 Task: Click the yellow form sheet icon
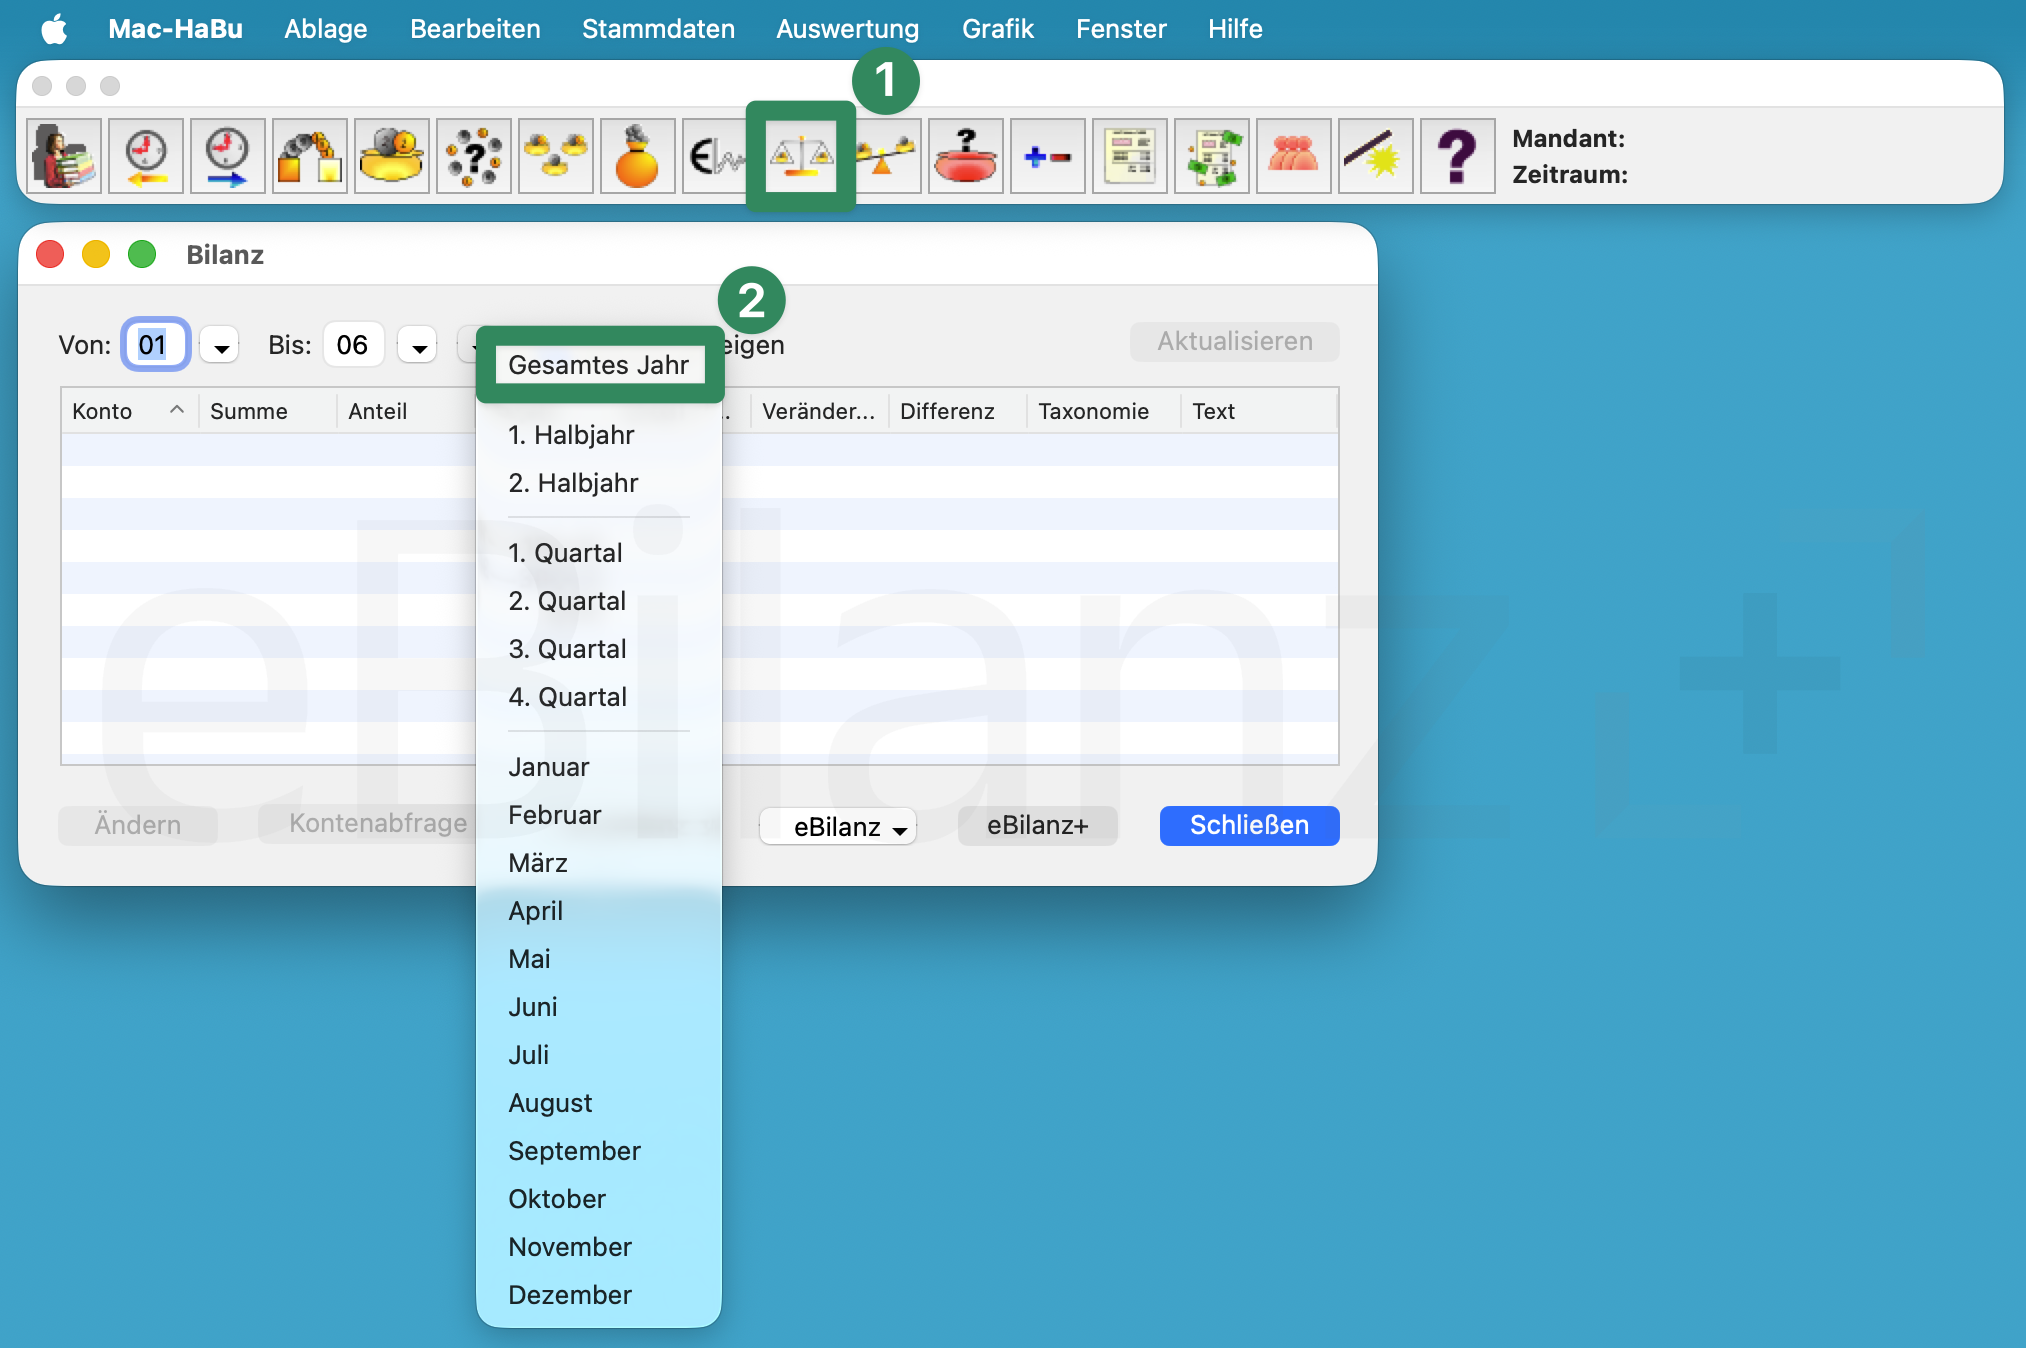click(x=1130, y=156)
